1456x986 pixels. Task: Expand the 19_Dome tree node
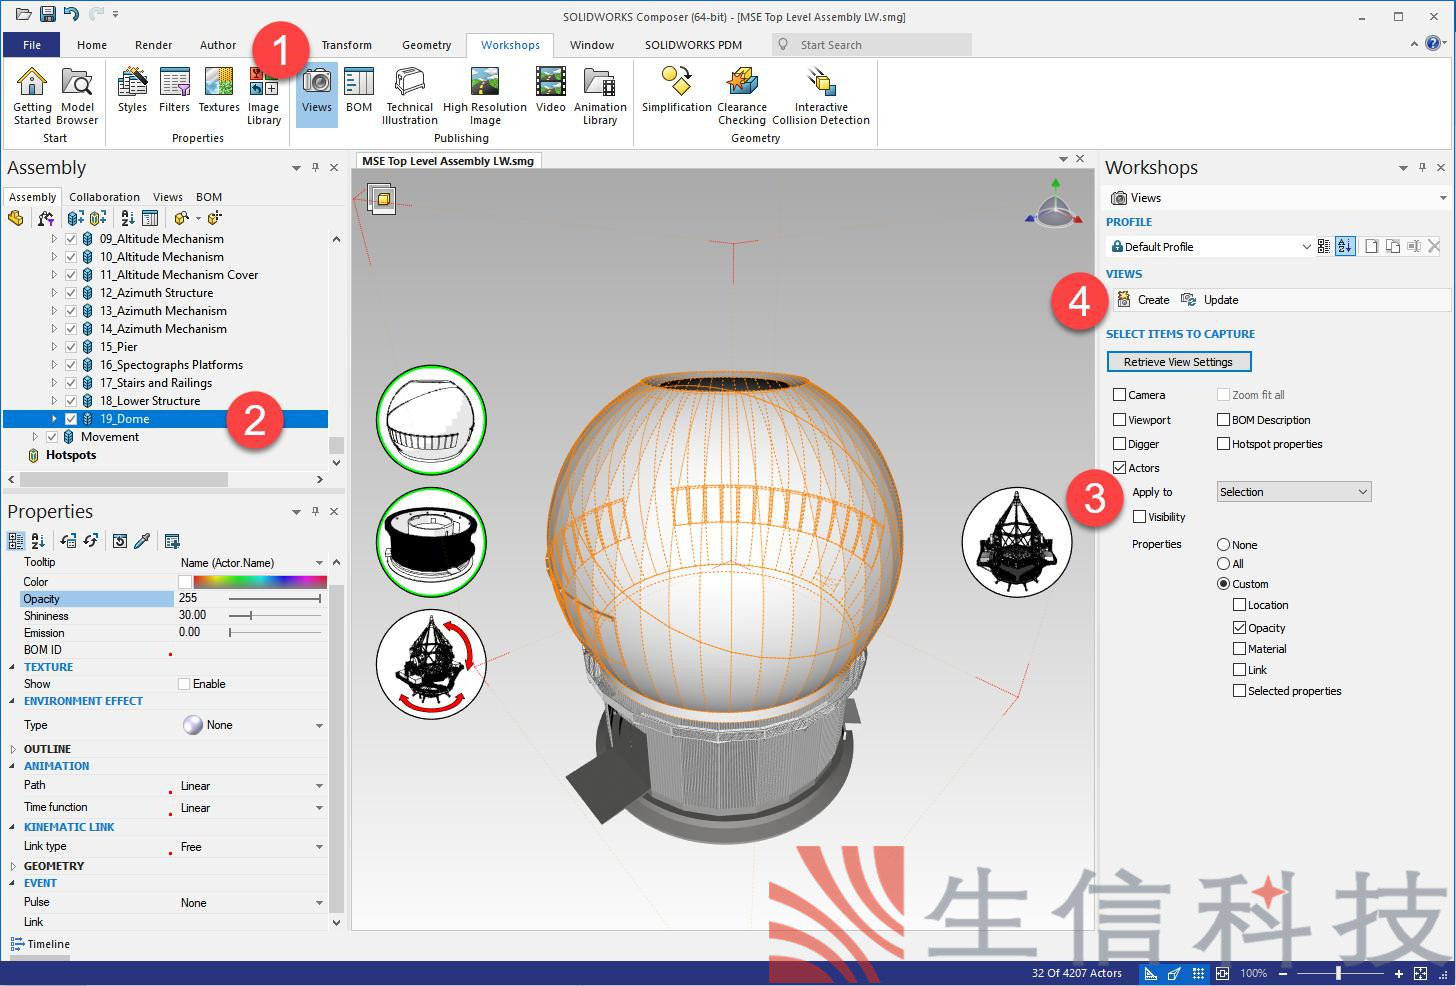pos(54,419)
